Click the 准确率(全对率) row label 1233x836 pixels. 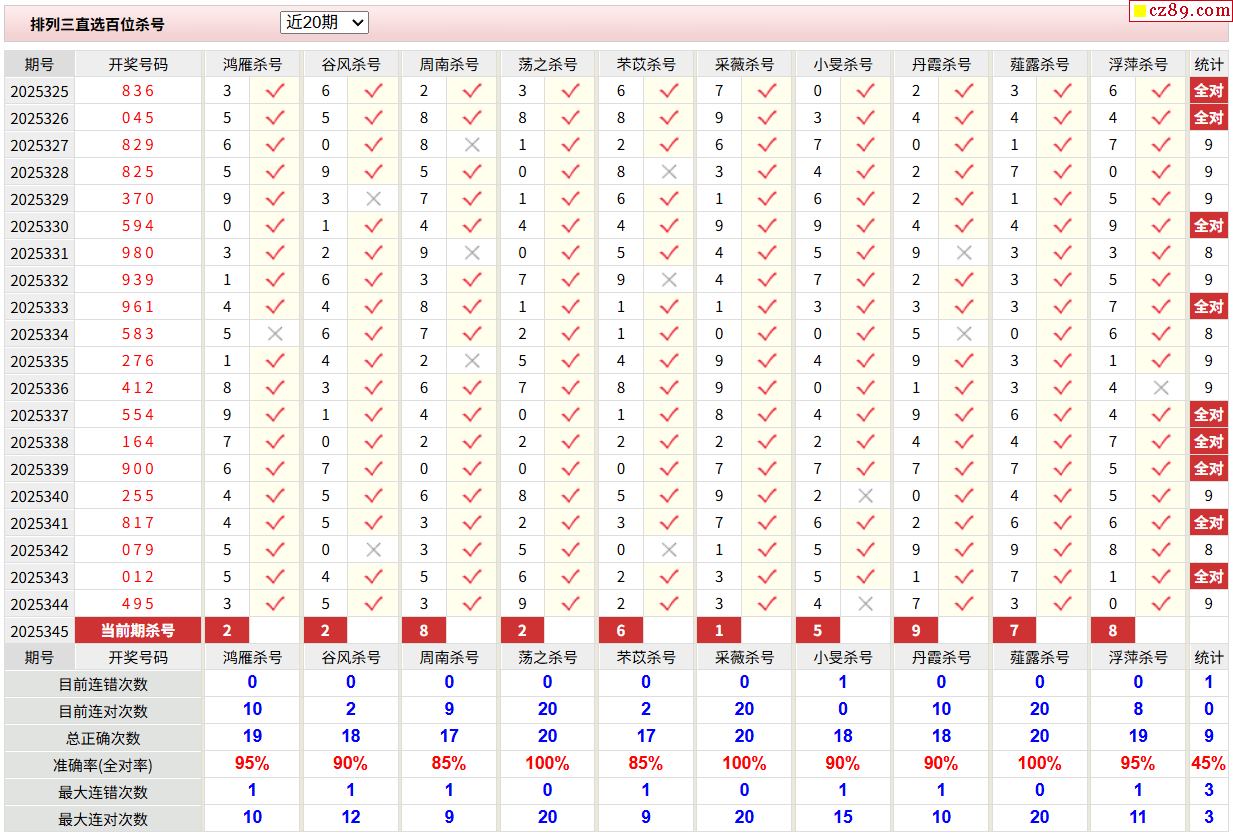click(x=103, y=766)
